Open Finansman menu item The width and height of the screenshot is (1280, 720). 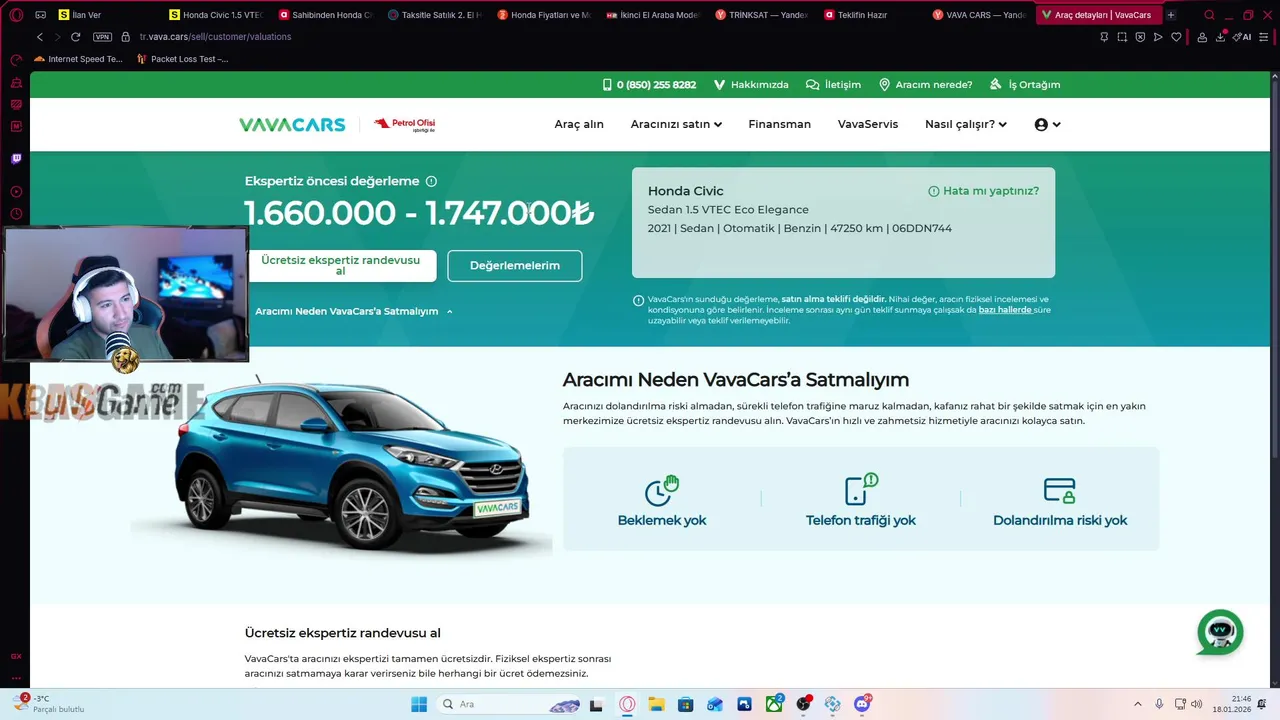point(779,125)
